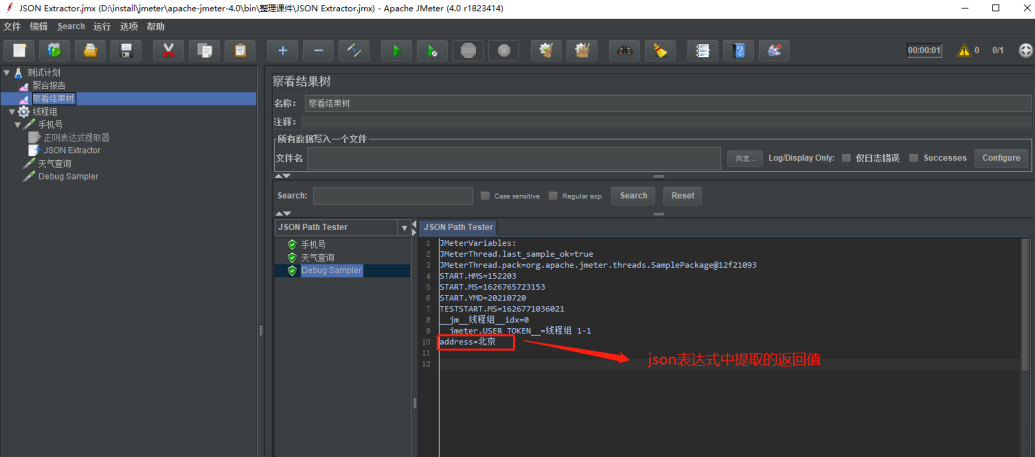1035x457 pixels.
Task: Paste element using clipboard icon
Action: pos(240,50)
